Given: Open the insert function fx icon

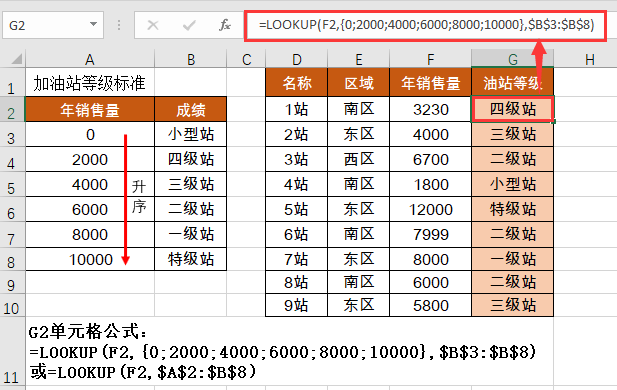Looking at the screenshot, I should 225,25.
